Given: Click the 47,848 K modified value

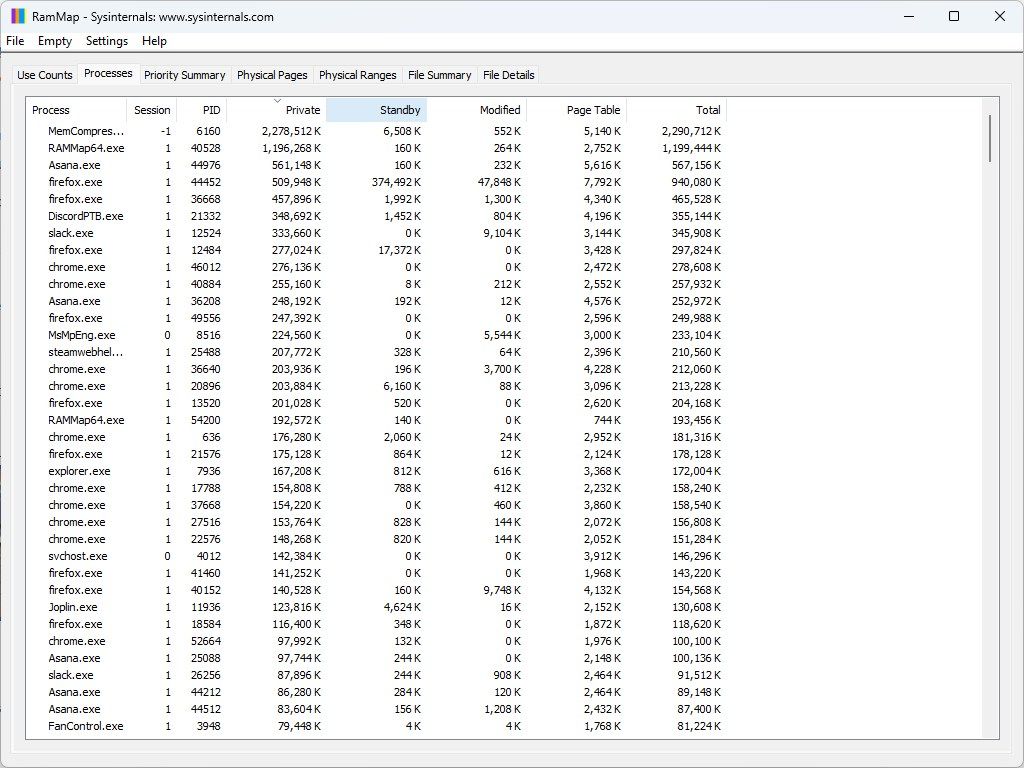Looking at the screenshot, I should click(499, 182).
